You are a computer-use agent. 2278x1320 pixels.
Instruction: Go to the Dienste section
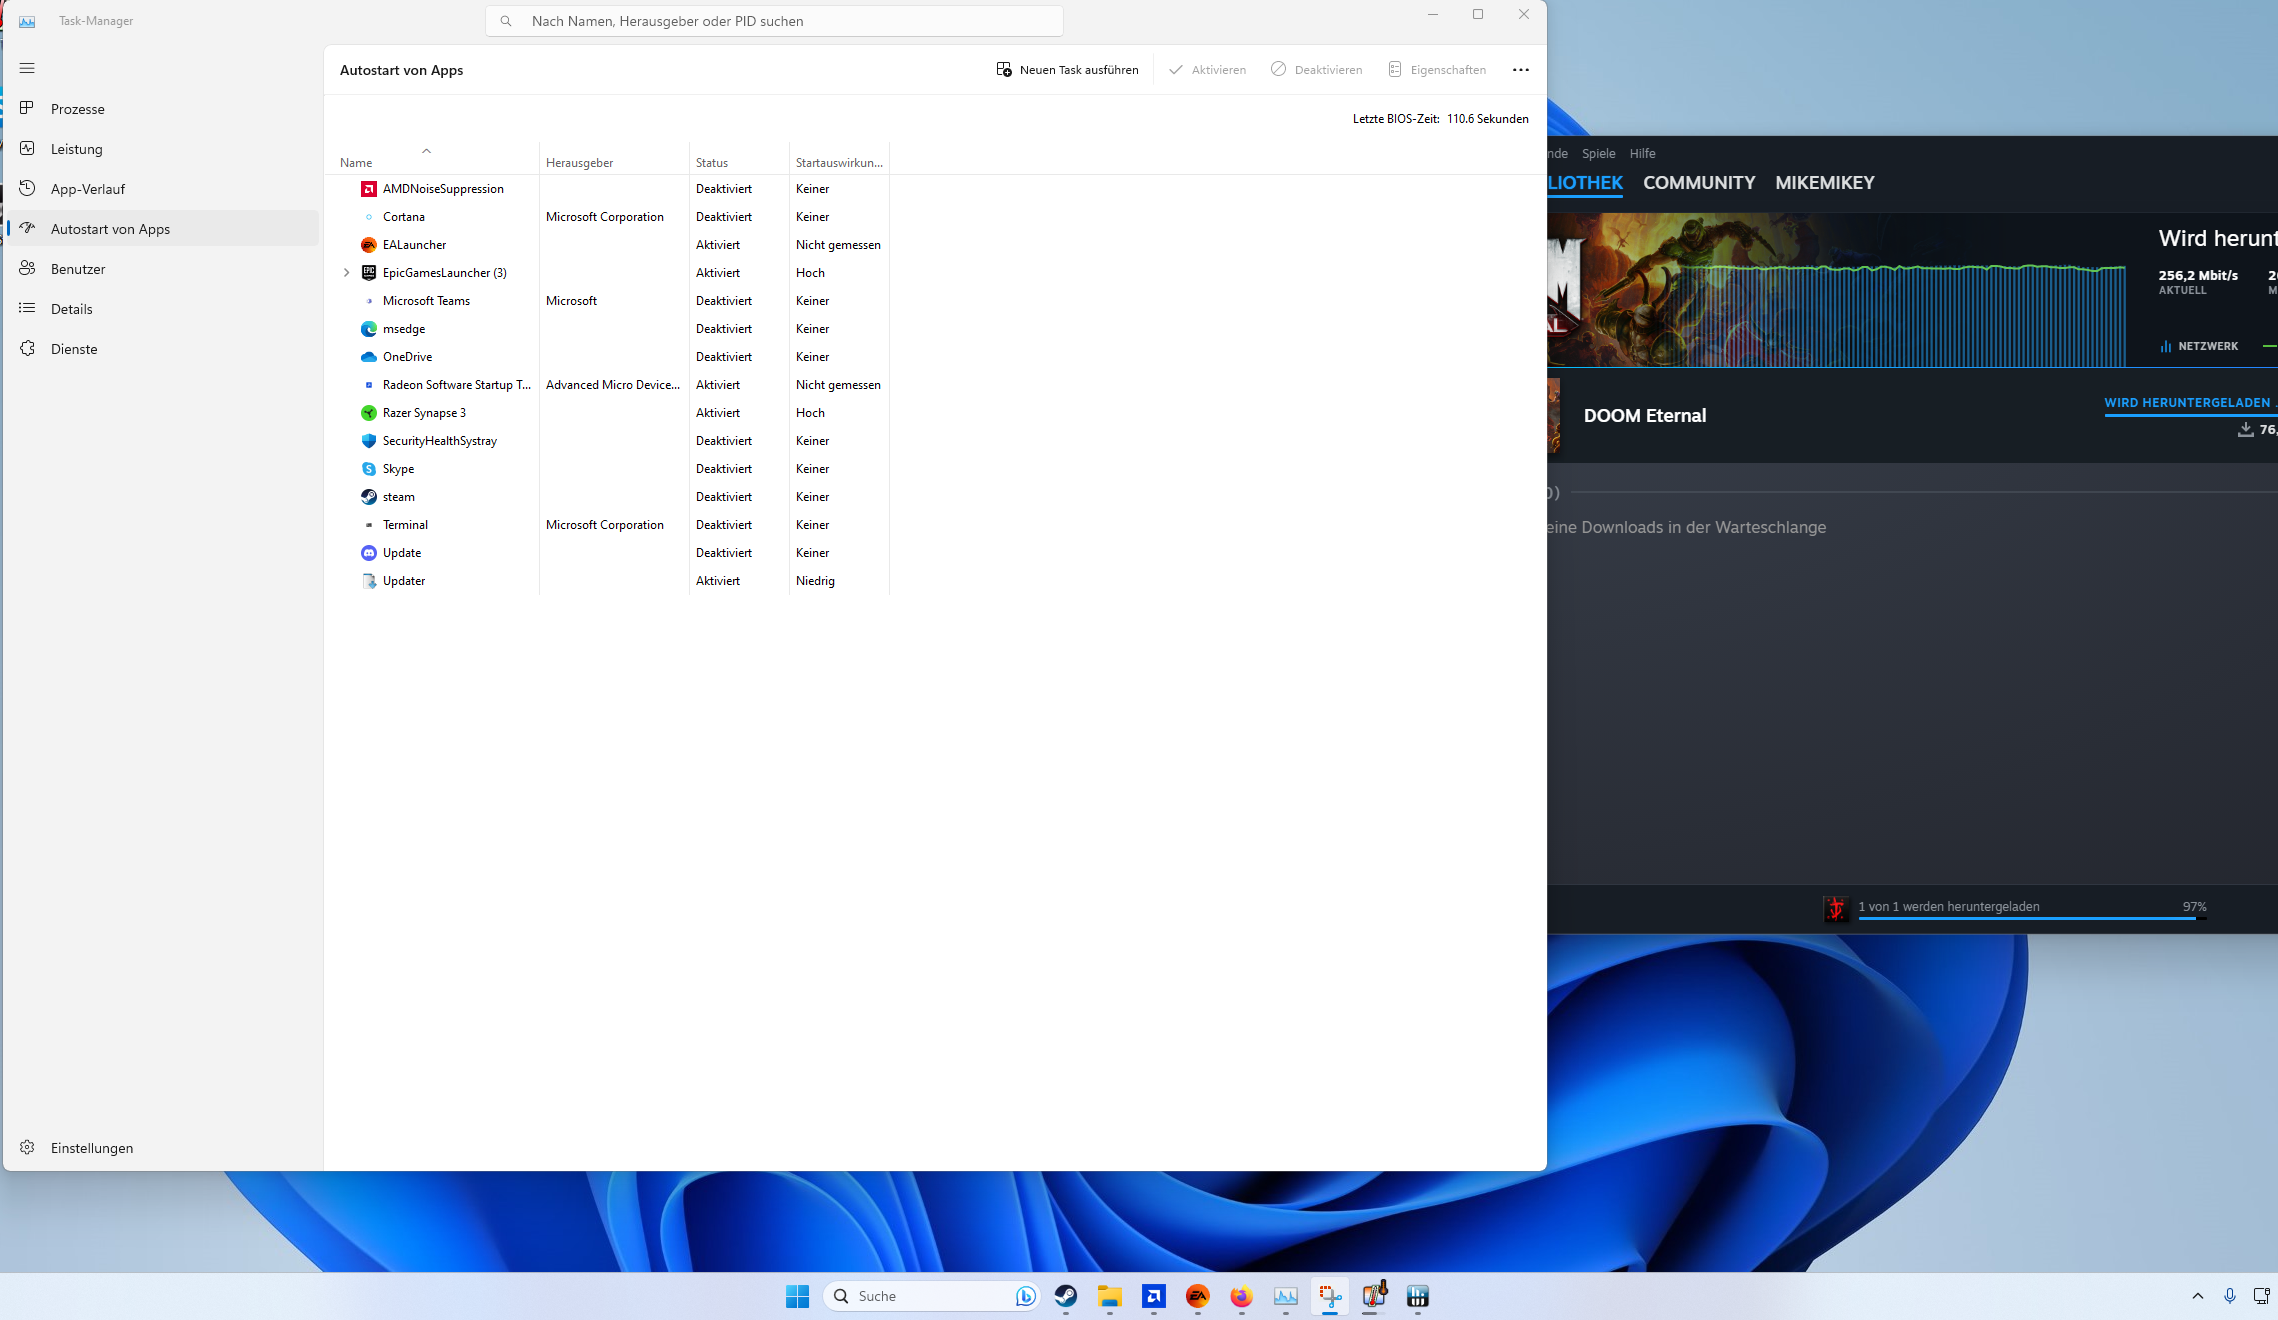(74, 349)
